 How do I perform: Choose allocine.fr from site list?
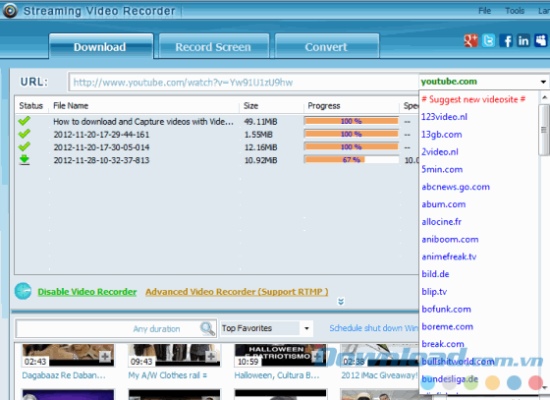(x=441, y=222)
